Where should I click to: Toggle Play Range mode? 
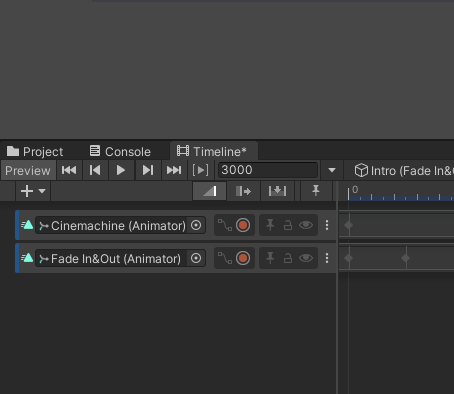200,170
